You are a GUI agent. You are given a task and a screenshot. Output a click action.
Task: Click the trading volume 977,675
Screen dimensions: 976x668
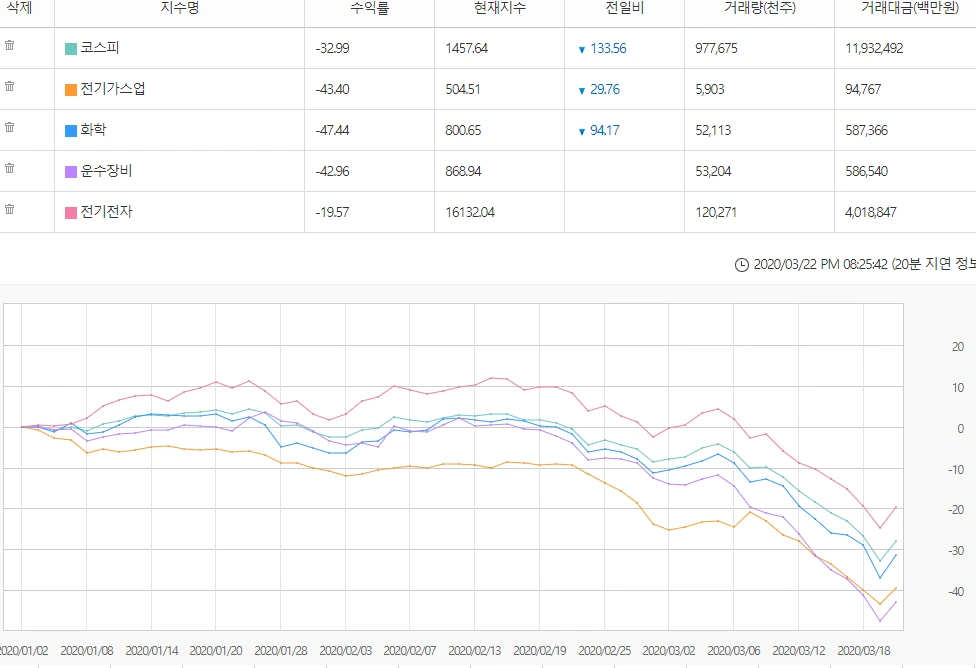click(x=716, y=49)
